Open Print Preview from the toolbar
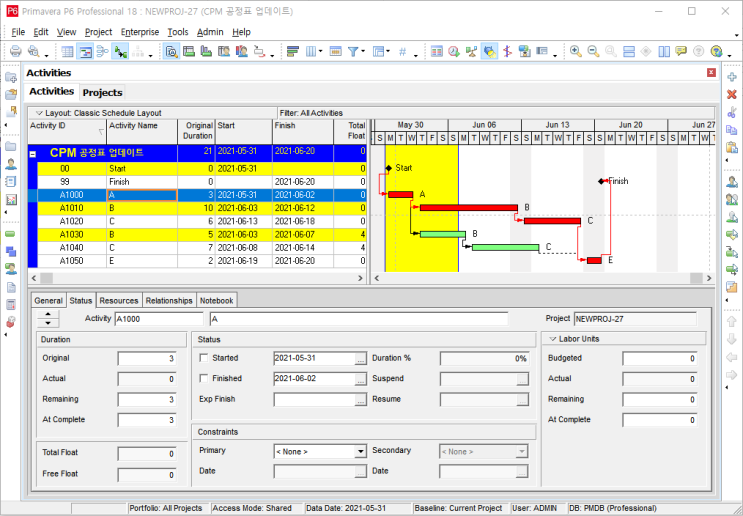This screenshot has height=516, width=743. point(33,51)
